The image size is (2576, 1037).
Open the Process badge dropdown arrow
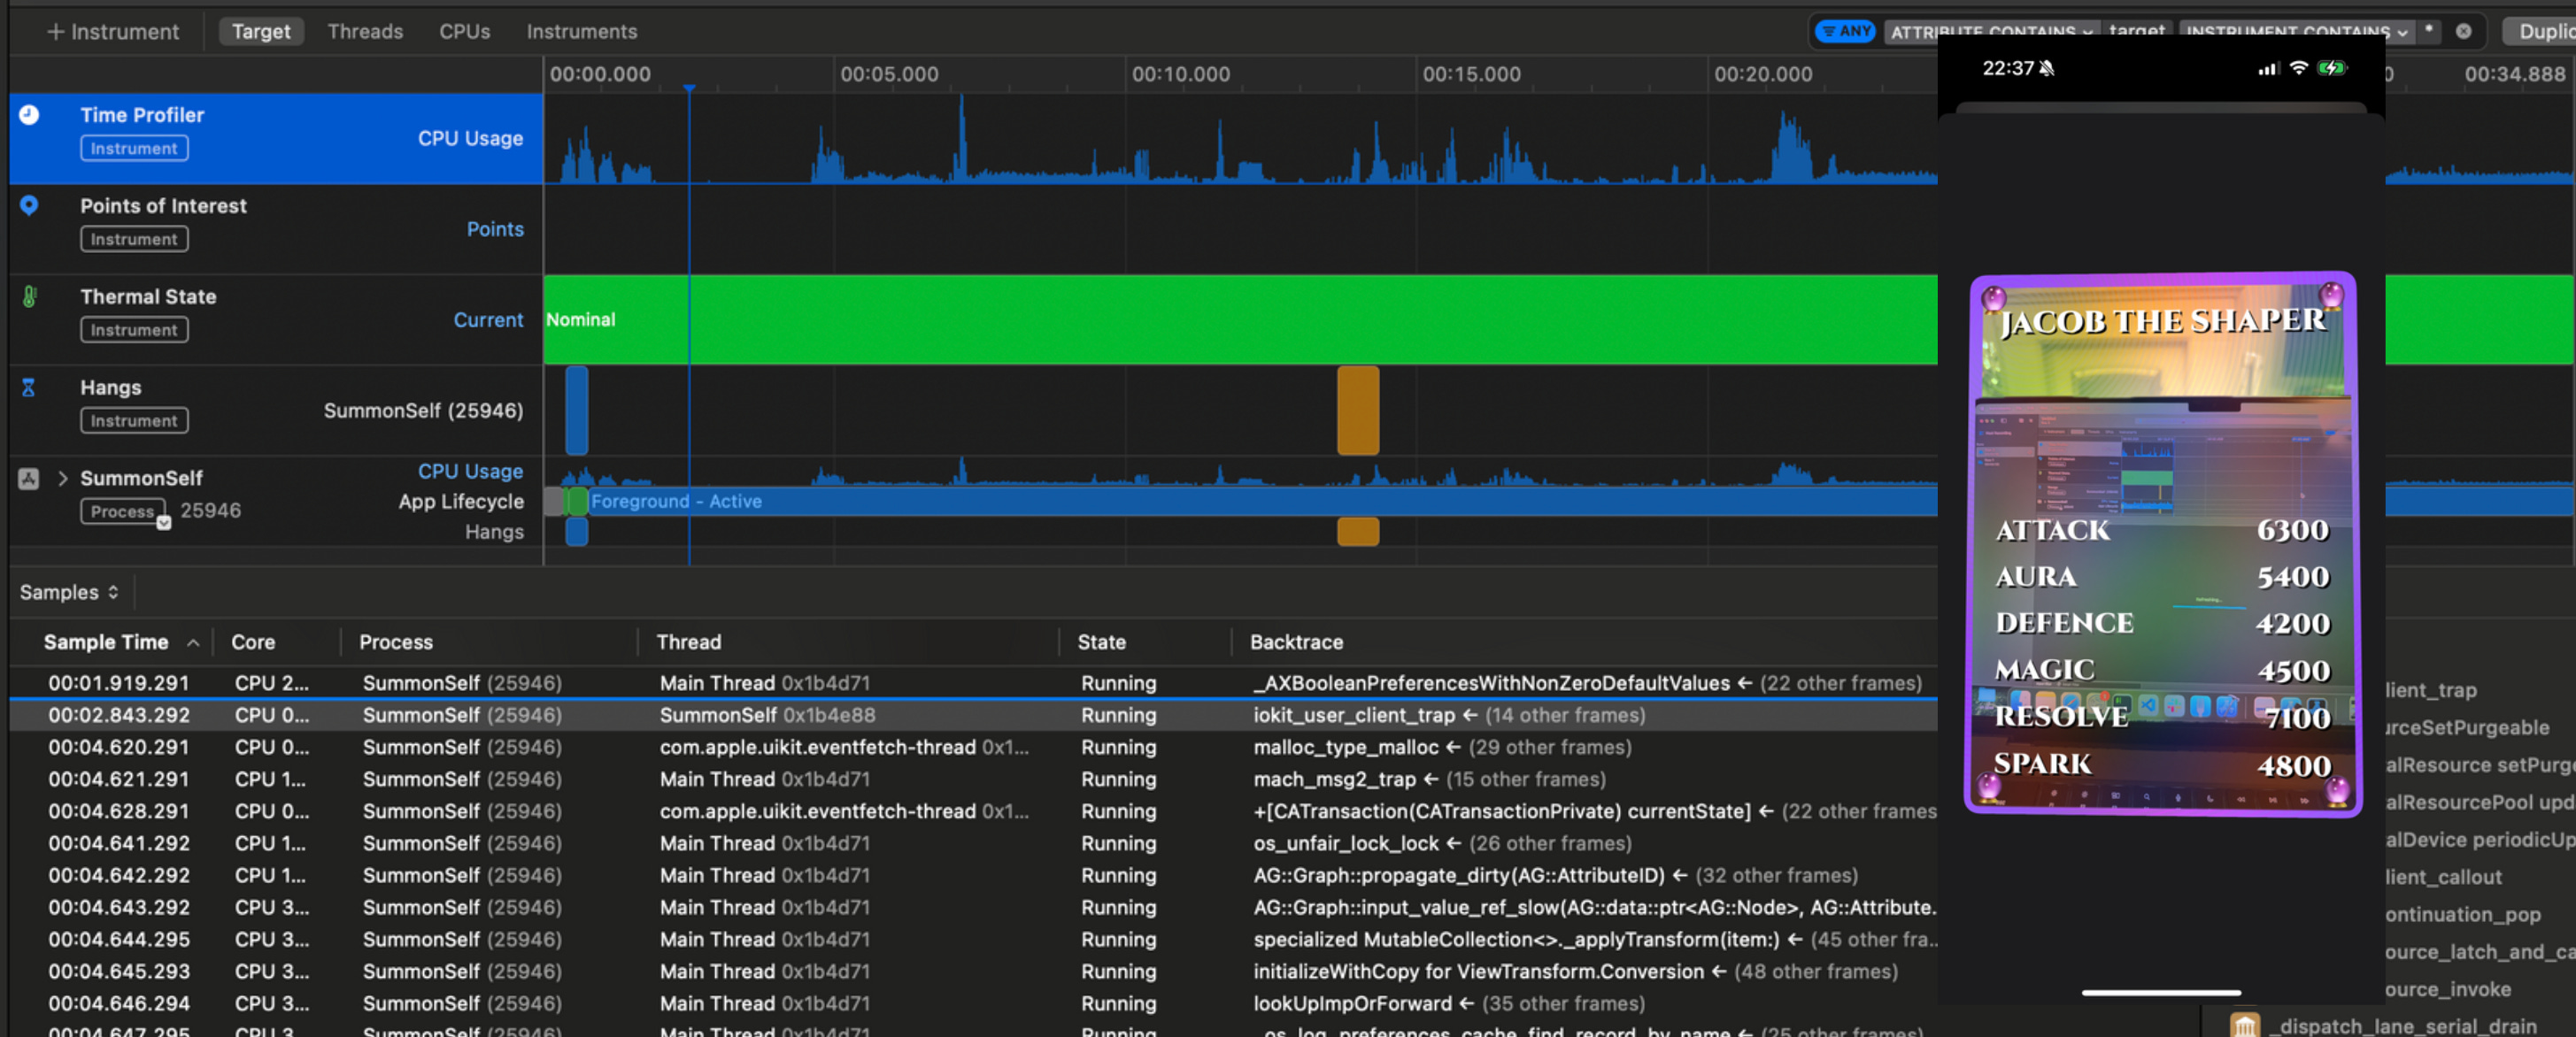pos(164,523)
